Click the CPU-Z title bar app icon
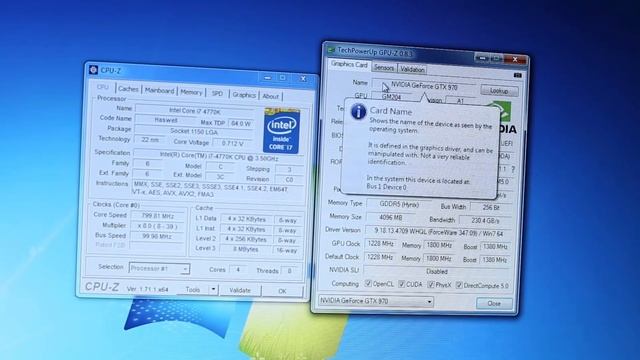640x360 pixels. (93, 70)
